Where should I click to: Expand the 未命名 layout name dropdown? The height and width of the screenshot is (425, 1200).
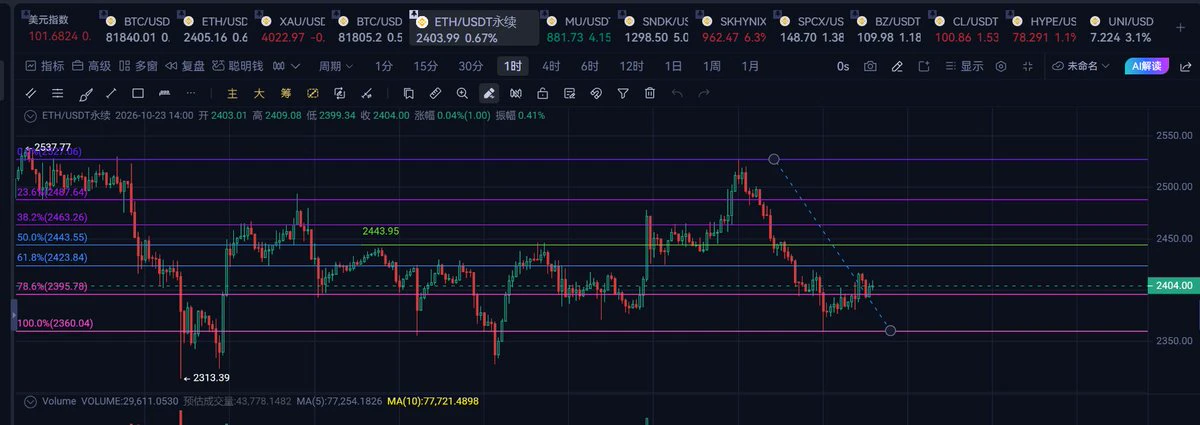1081,66
